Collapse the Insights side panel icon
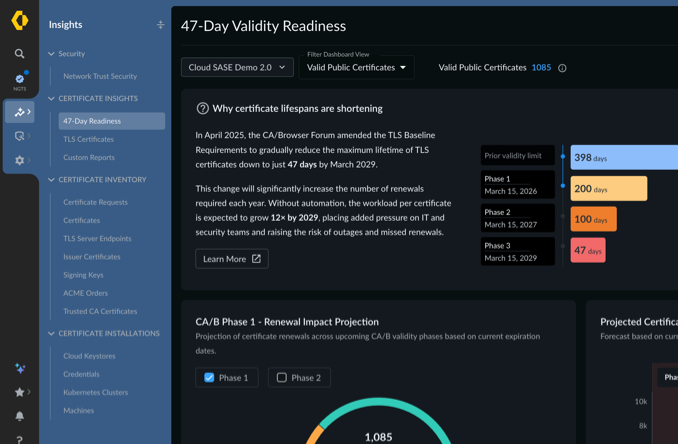Image resolution: width=678 pixels, height=444 pixels. 160,25
